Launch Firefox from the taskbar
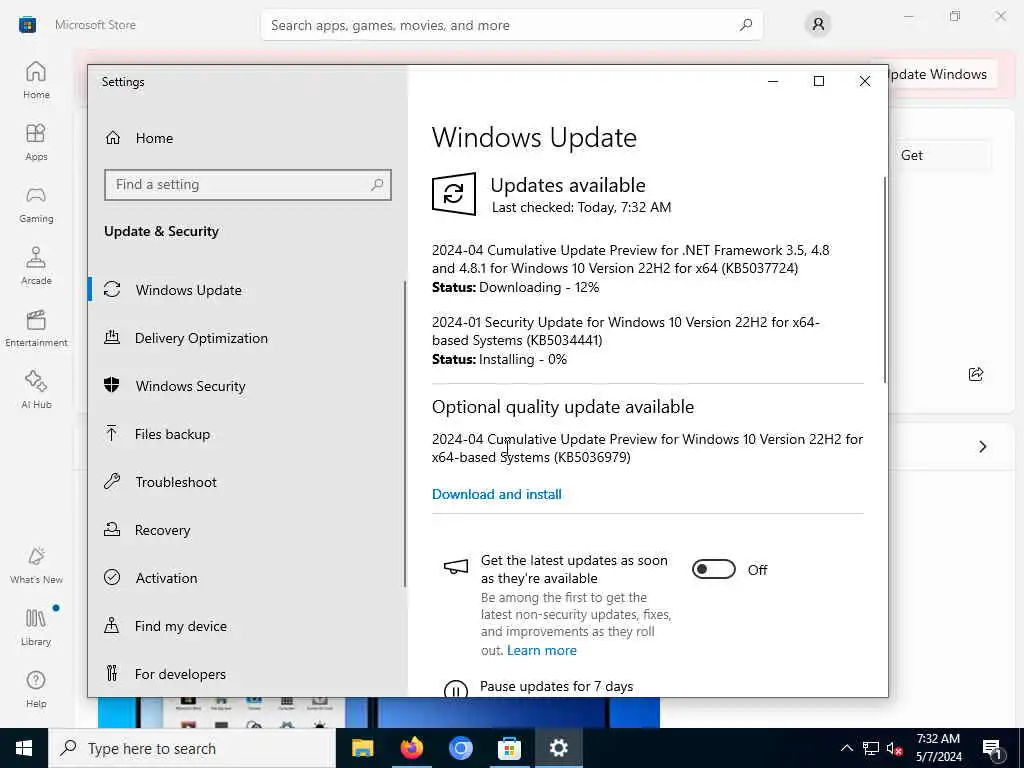 click(411, 748)
